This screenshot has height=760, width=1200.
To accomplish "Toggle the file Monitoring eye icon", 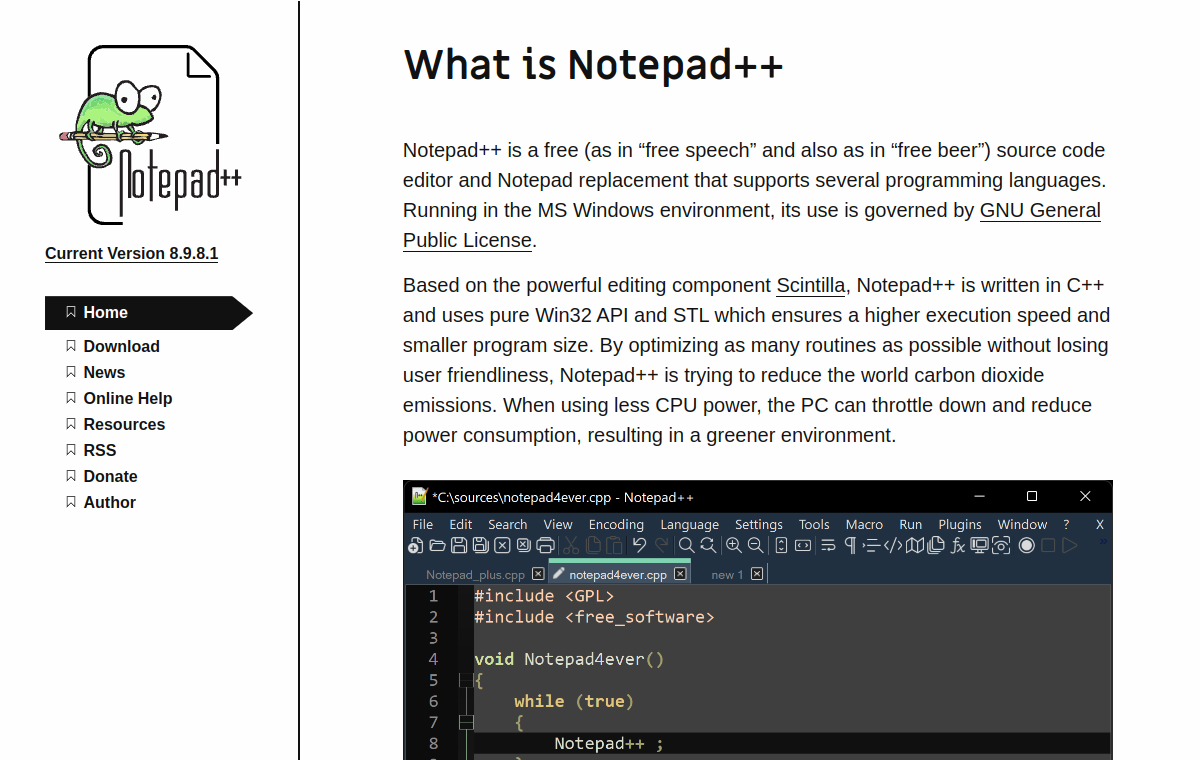I will point(1001,545).
